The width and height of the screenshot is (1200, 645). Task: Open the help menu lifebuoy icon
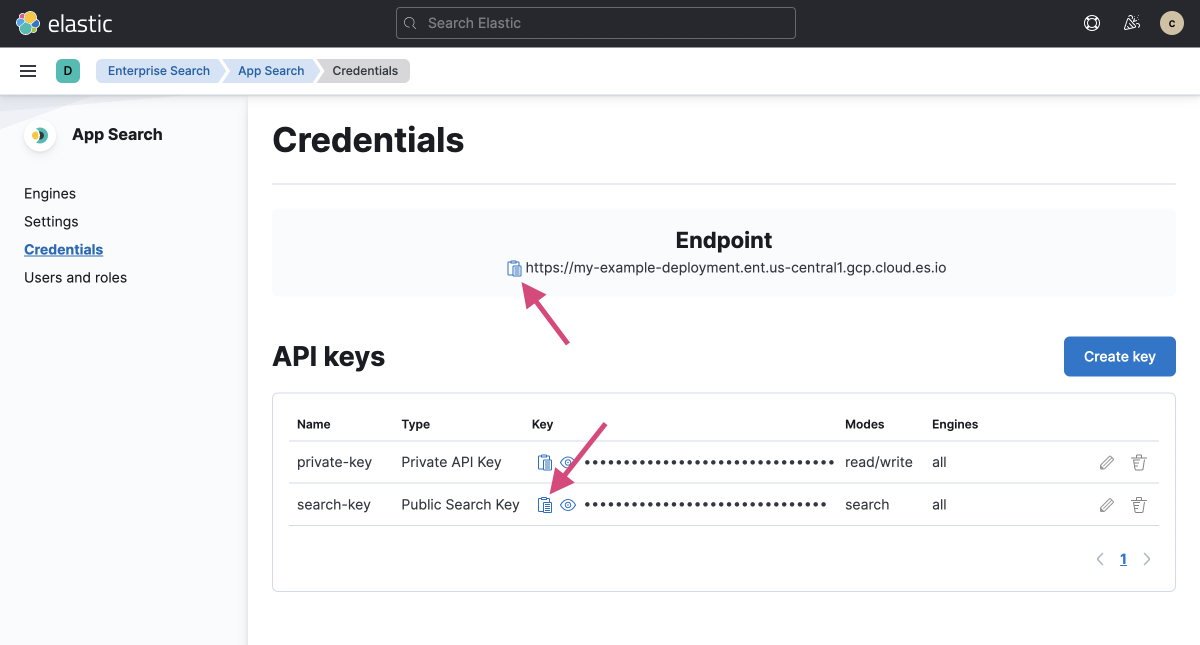(x=1092, y=23)
